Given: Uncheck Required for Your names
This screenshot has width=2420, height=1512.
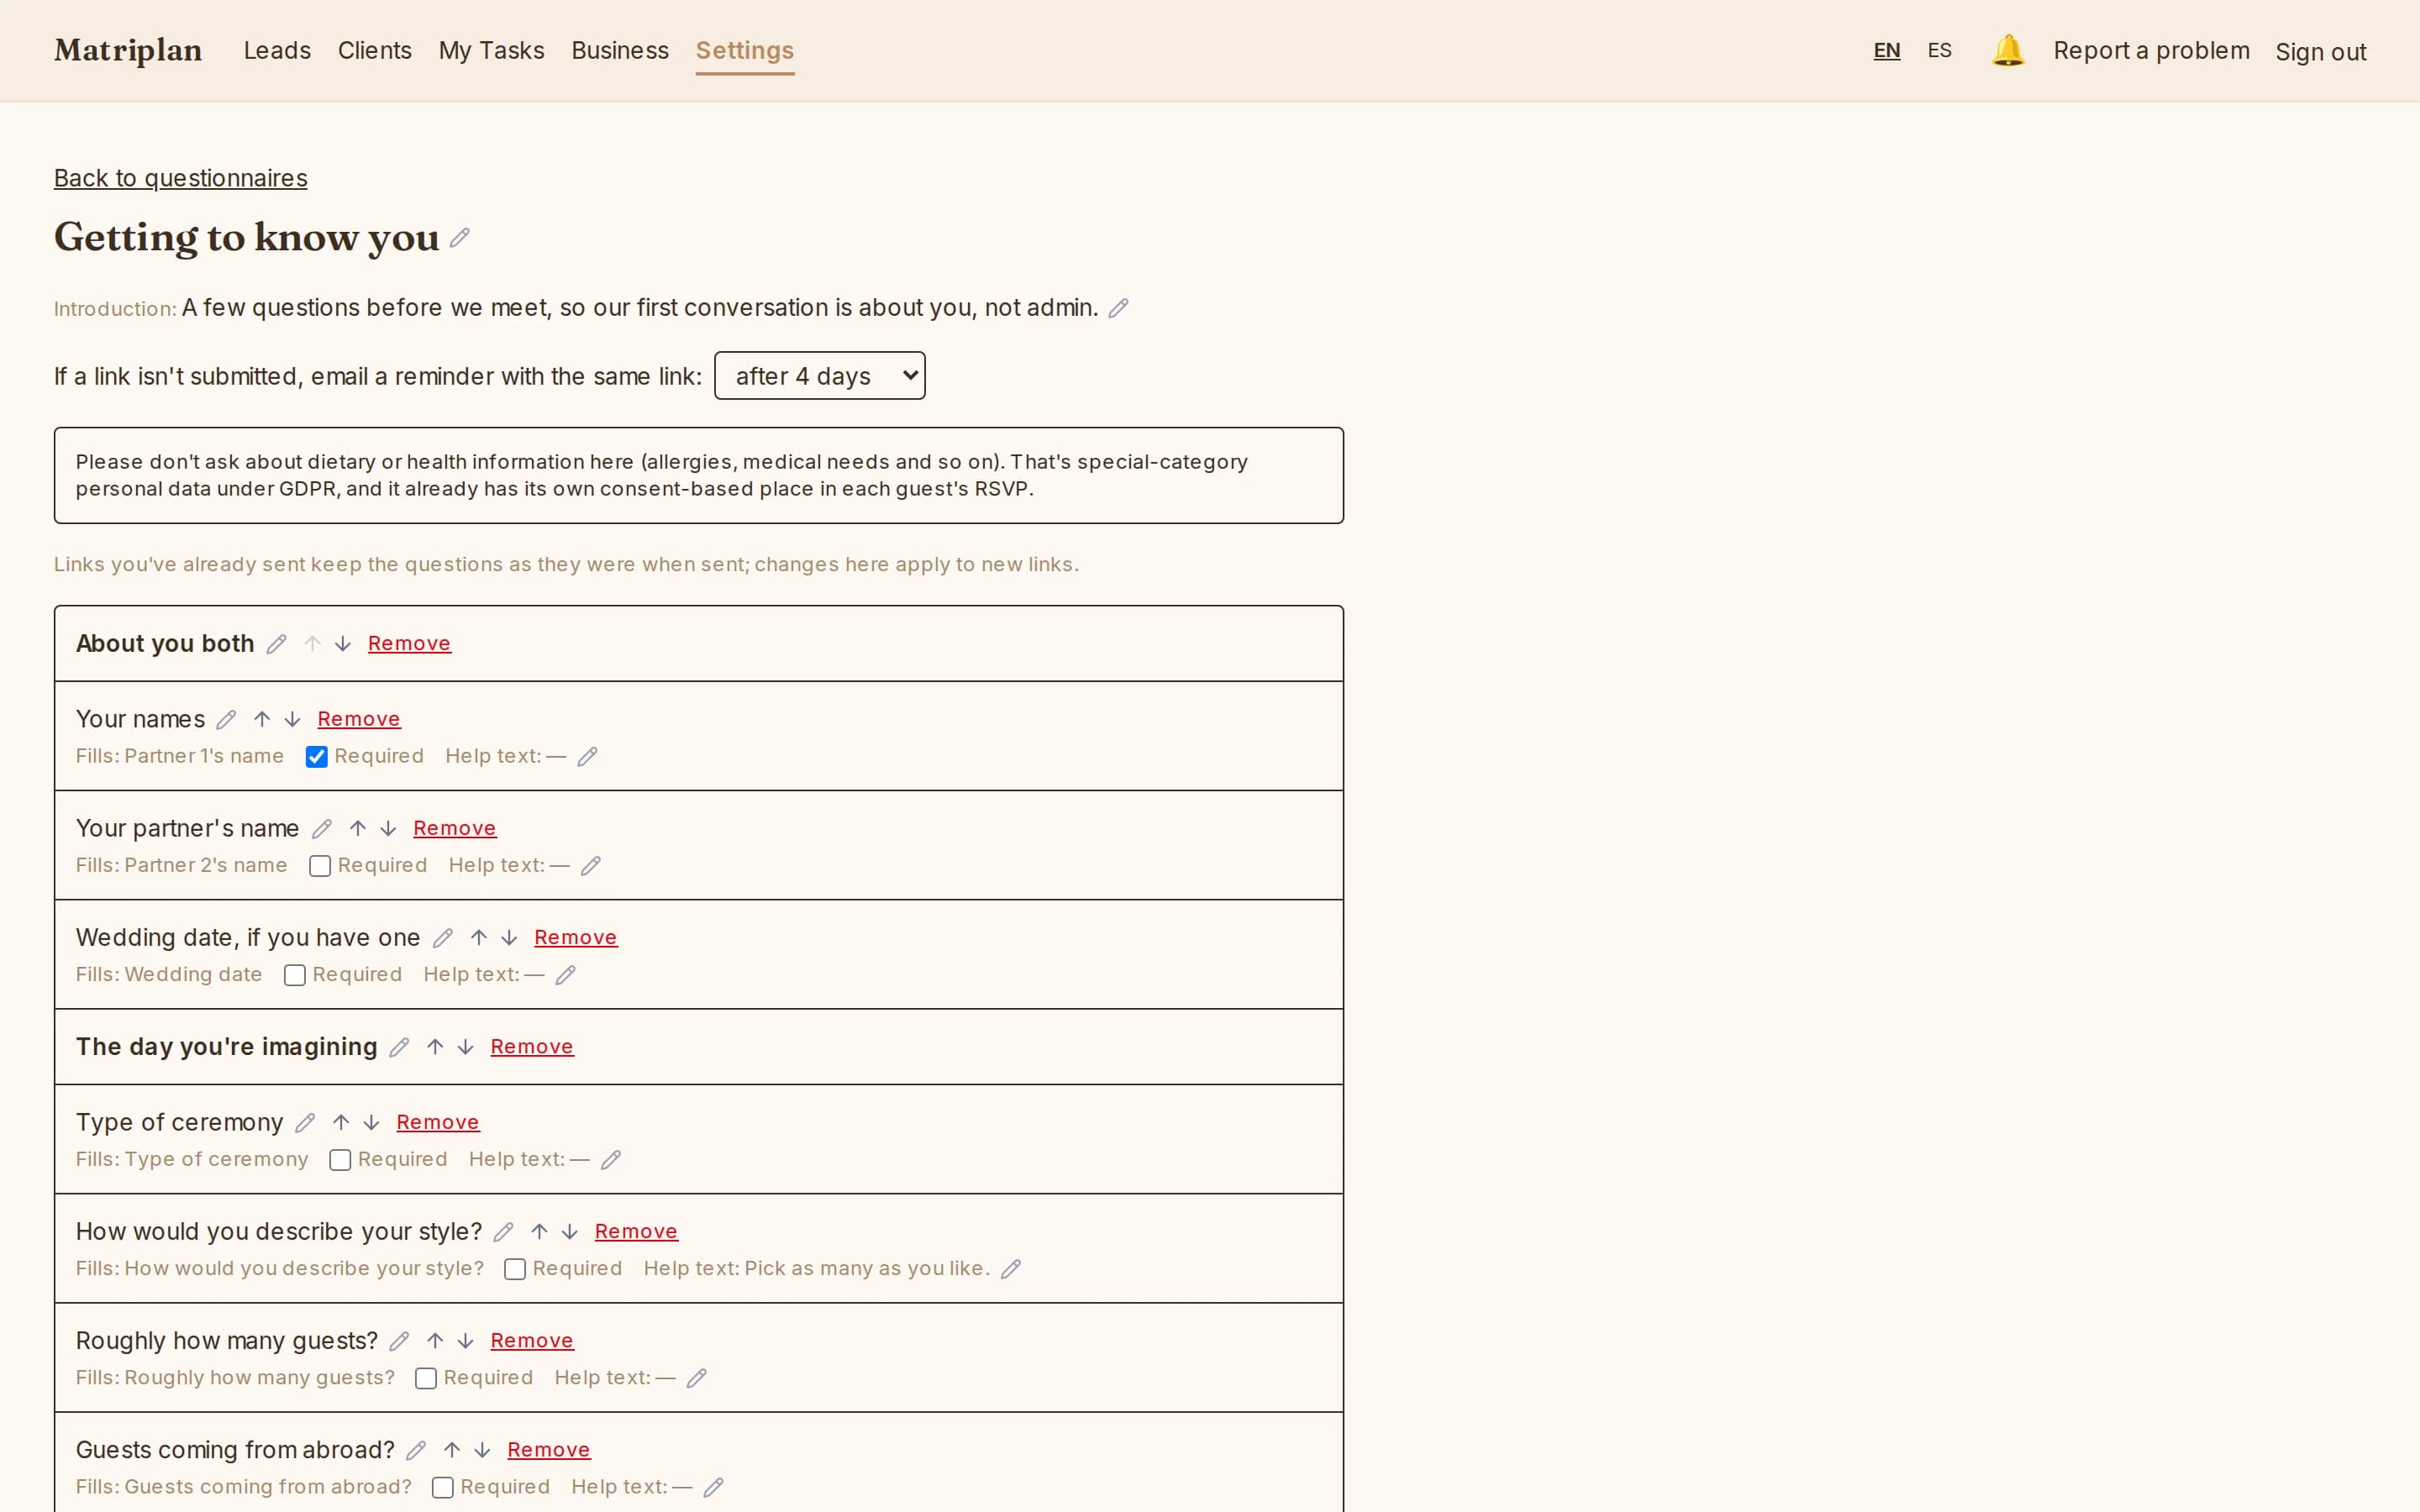Looking at the screenshot, I should tap(317, 757).
